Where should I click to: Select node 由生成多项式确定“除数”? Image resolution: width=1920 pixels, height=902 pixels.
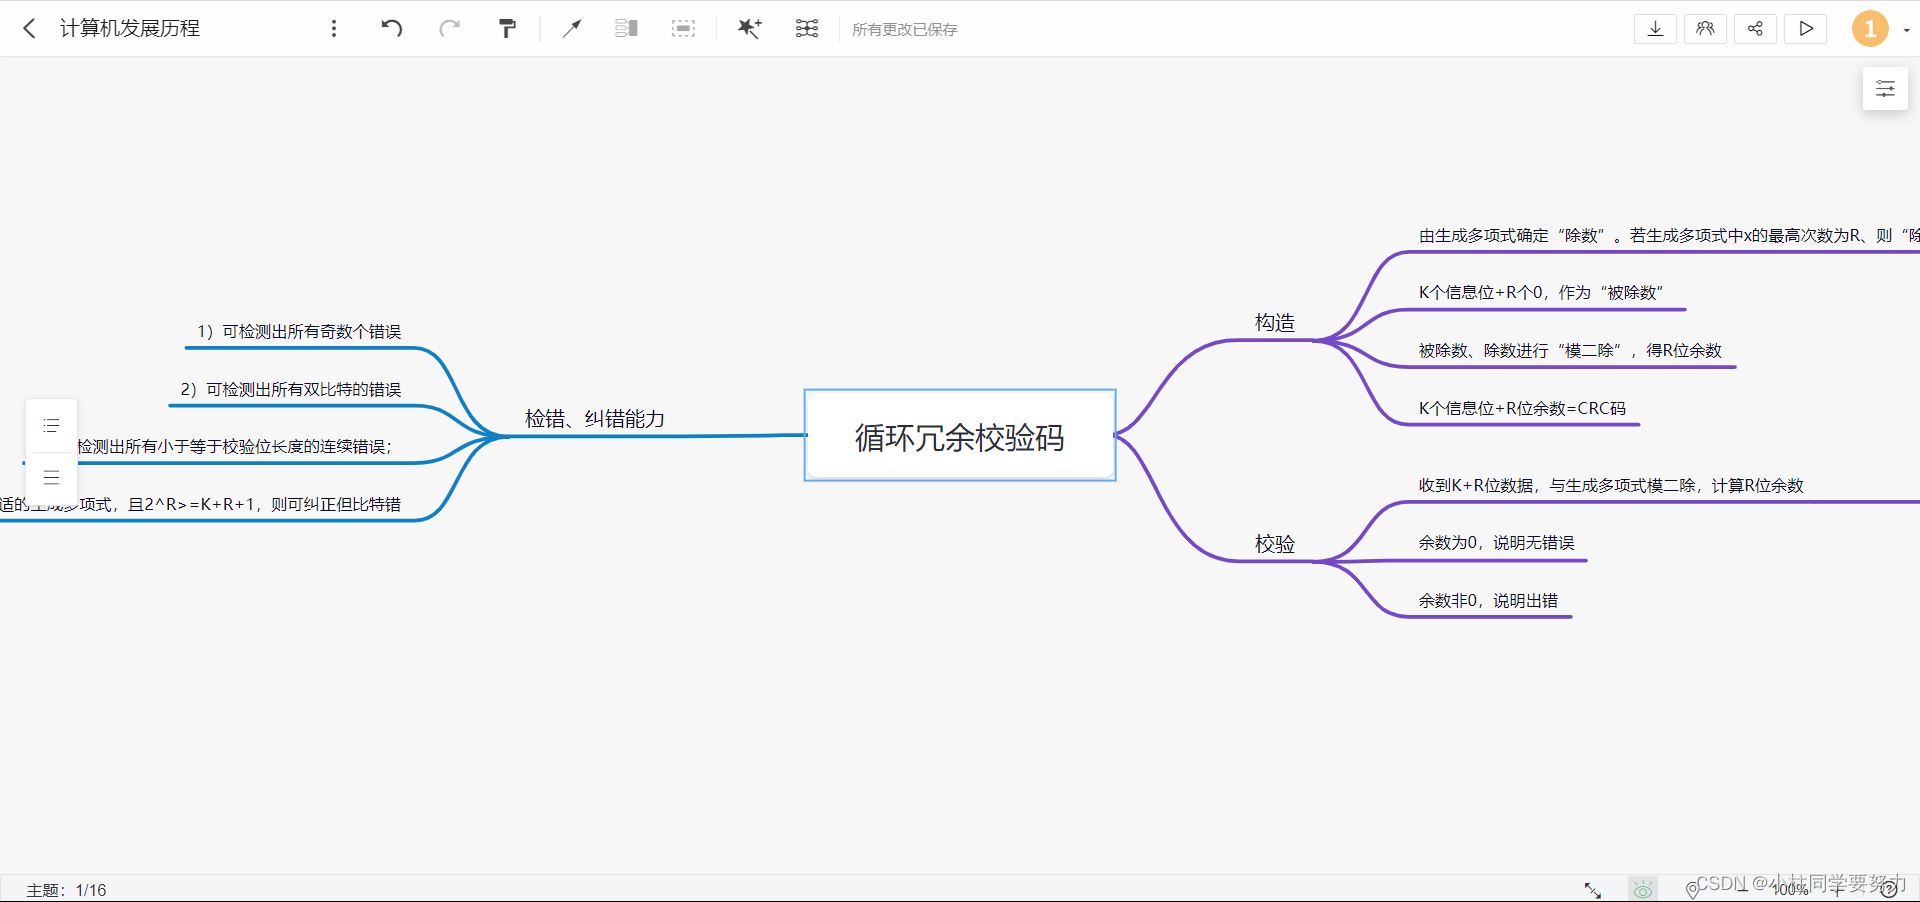point(1668,236)
